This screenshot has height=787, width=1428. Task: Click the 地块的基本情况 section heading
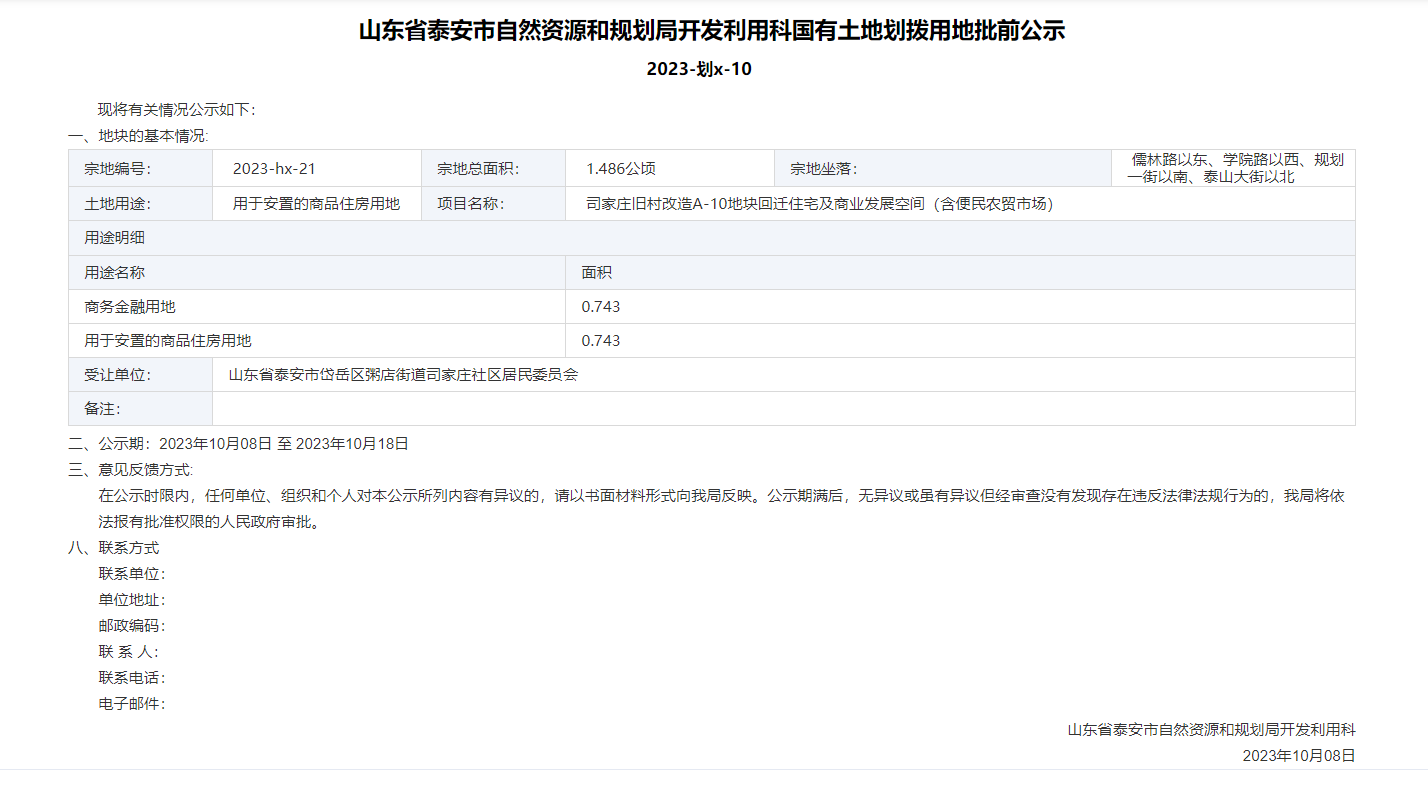tap(138, 136)
